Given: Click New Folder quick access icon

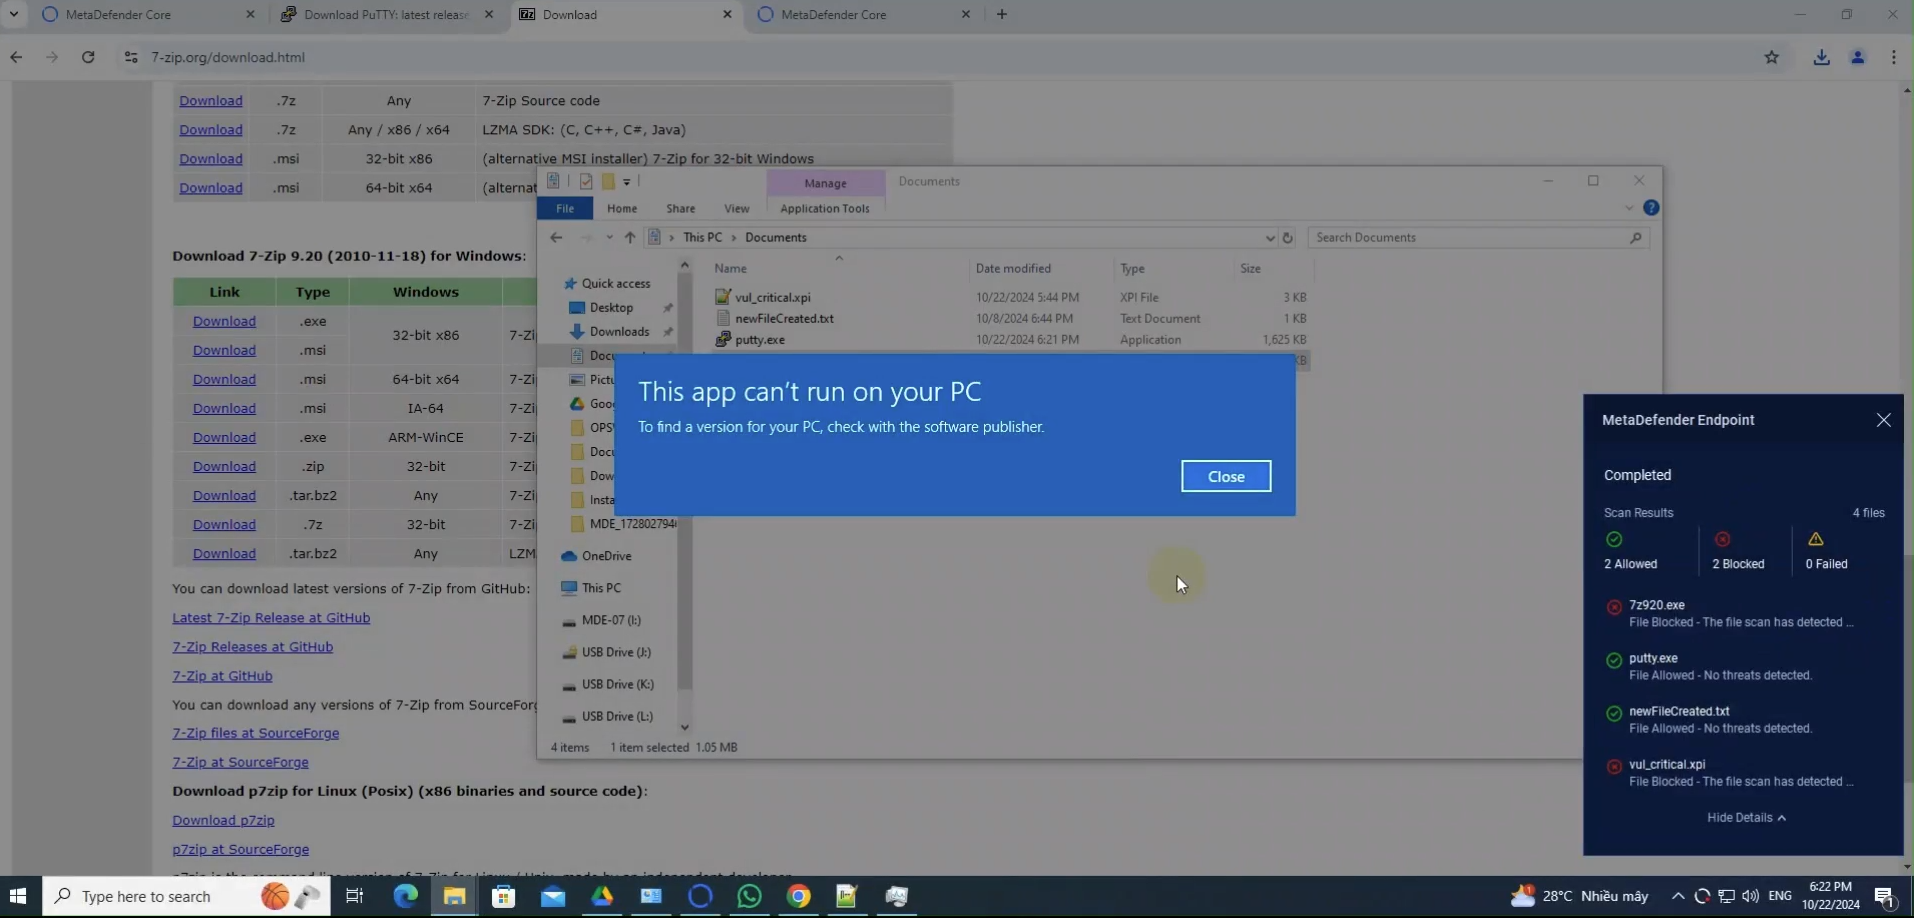Looking at the screenshot, I should pos(607,181).
